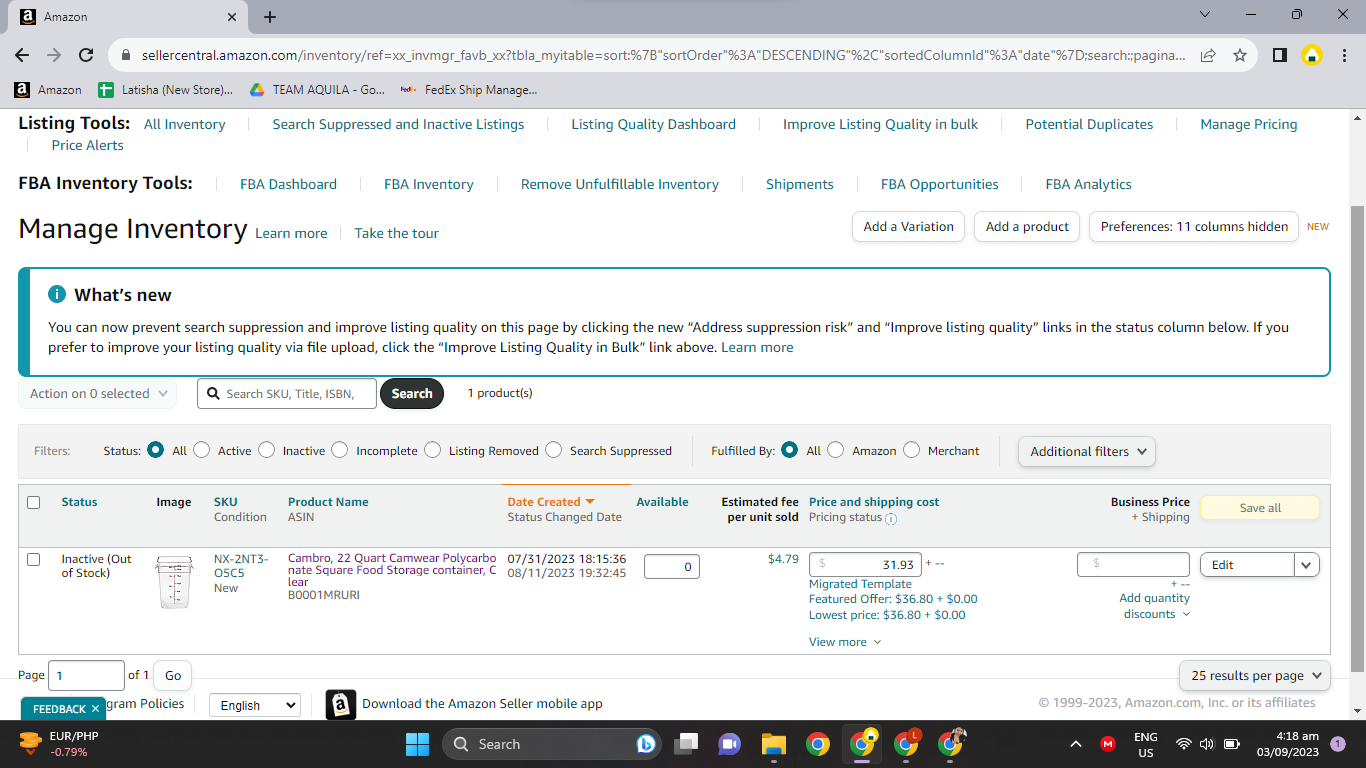The height and width of the screenshot is (768, 1366).
Task: View site information via the padlock icon
Action: tap(126, 56)
